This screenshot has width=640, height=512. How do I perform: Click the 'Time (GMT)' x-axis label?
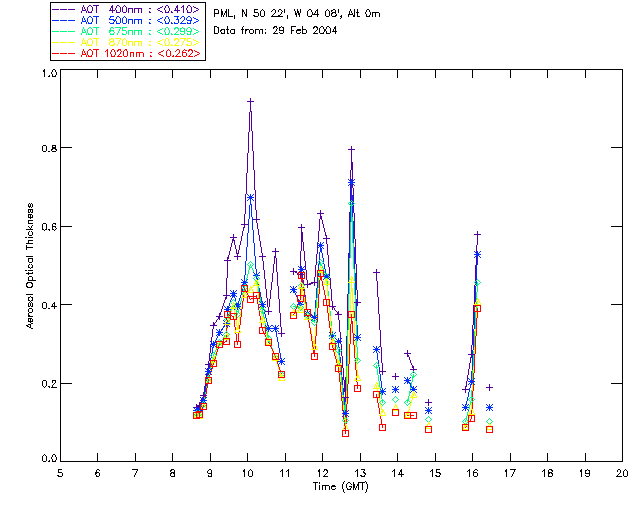[x=340, y=486]
